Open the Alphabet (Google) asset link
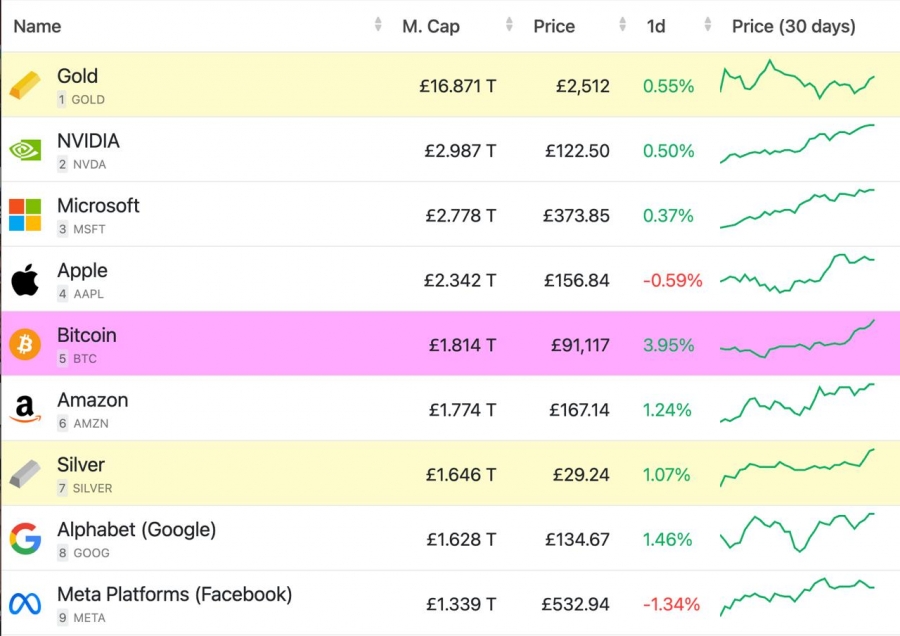 [137, 529]
